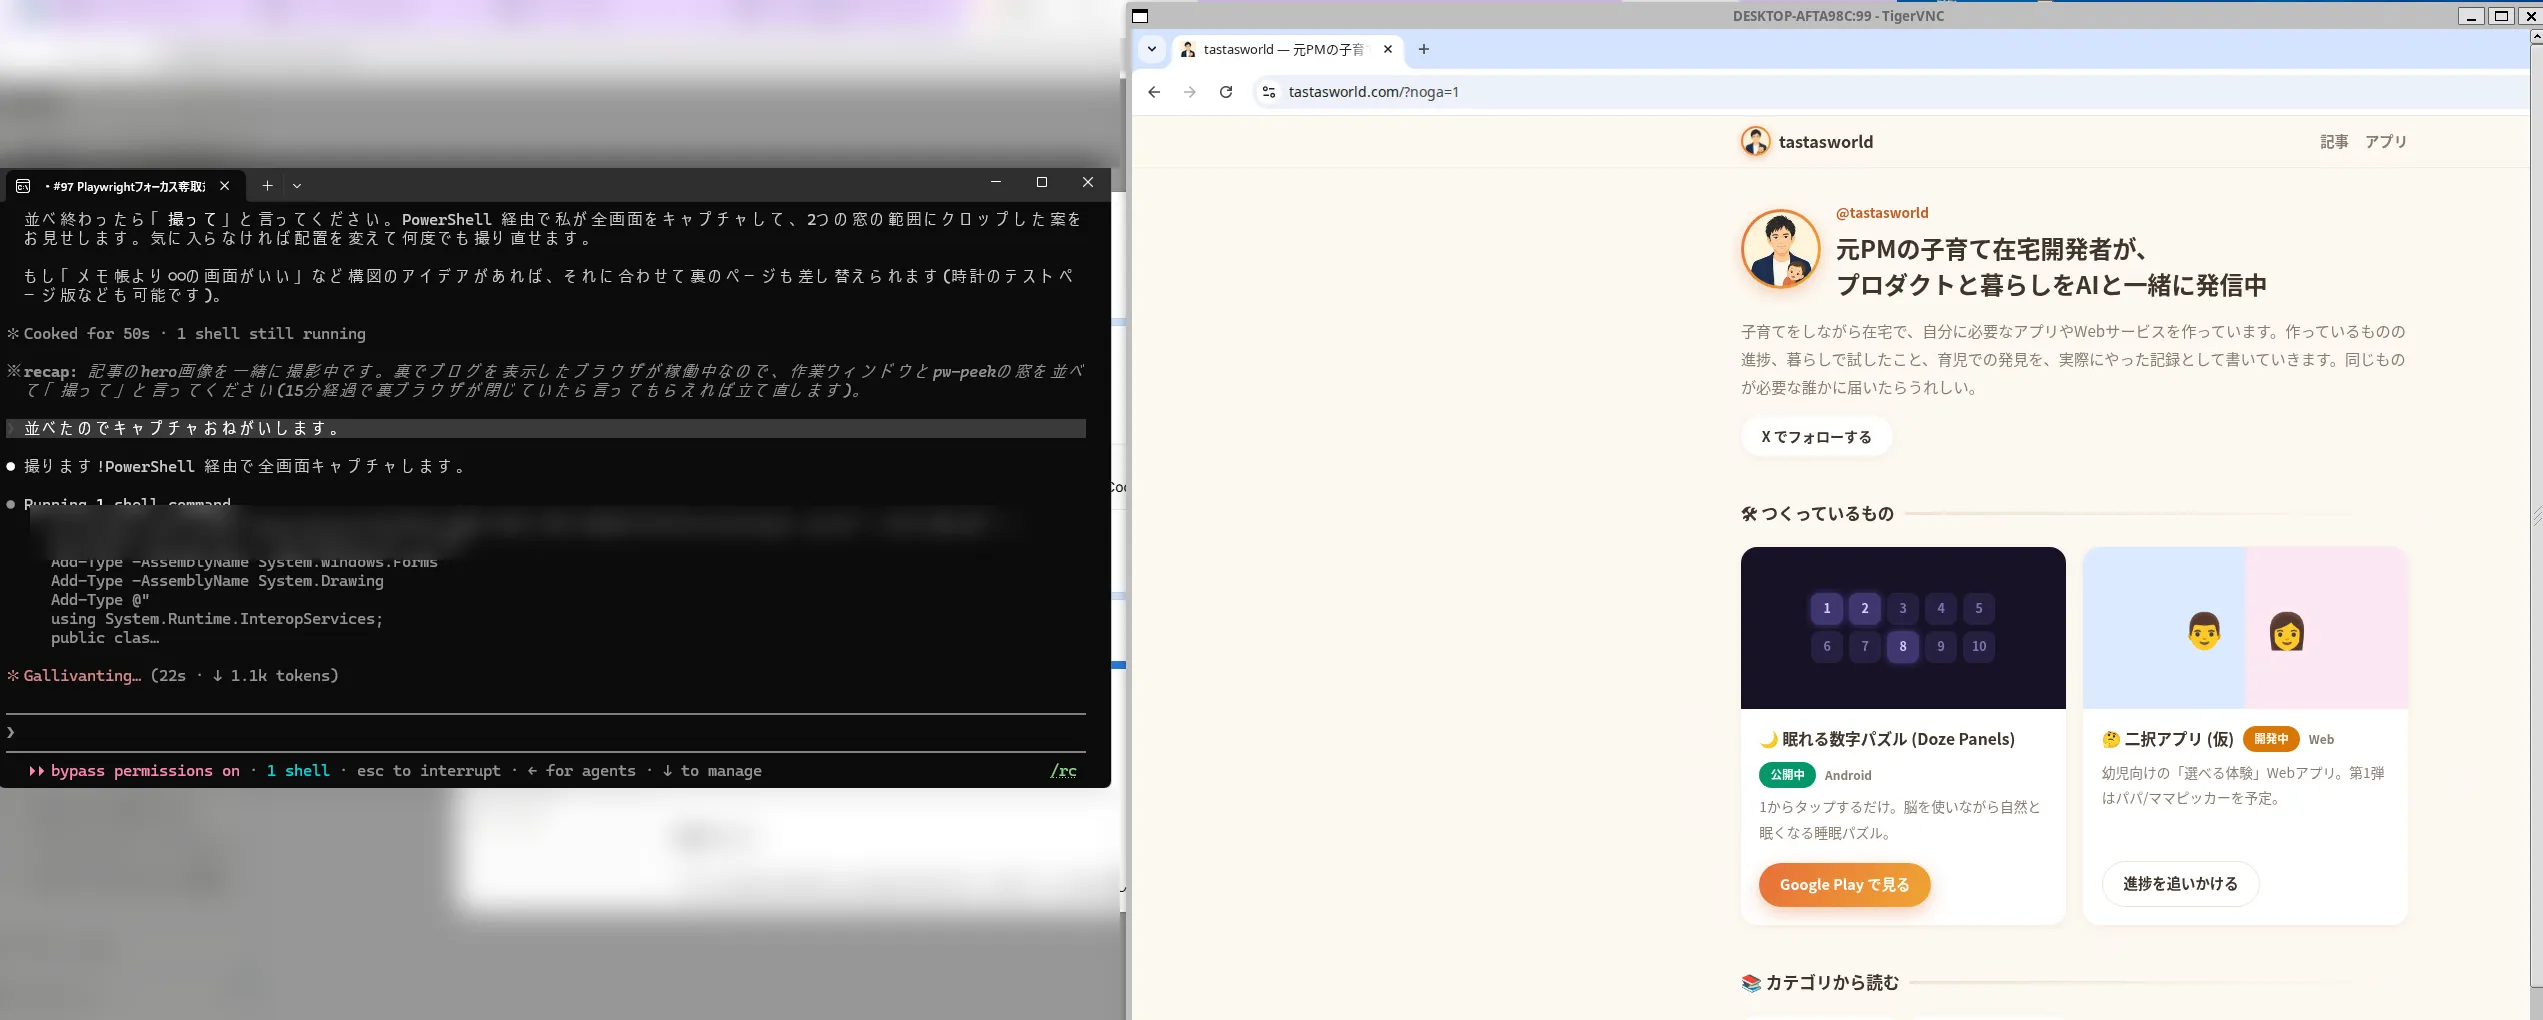Screen dimensions: 2543x1020
Task: Click the terminal prompt input line
Action: [546, 733]
